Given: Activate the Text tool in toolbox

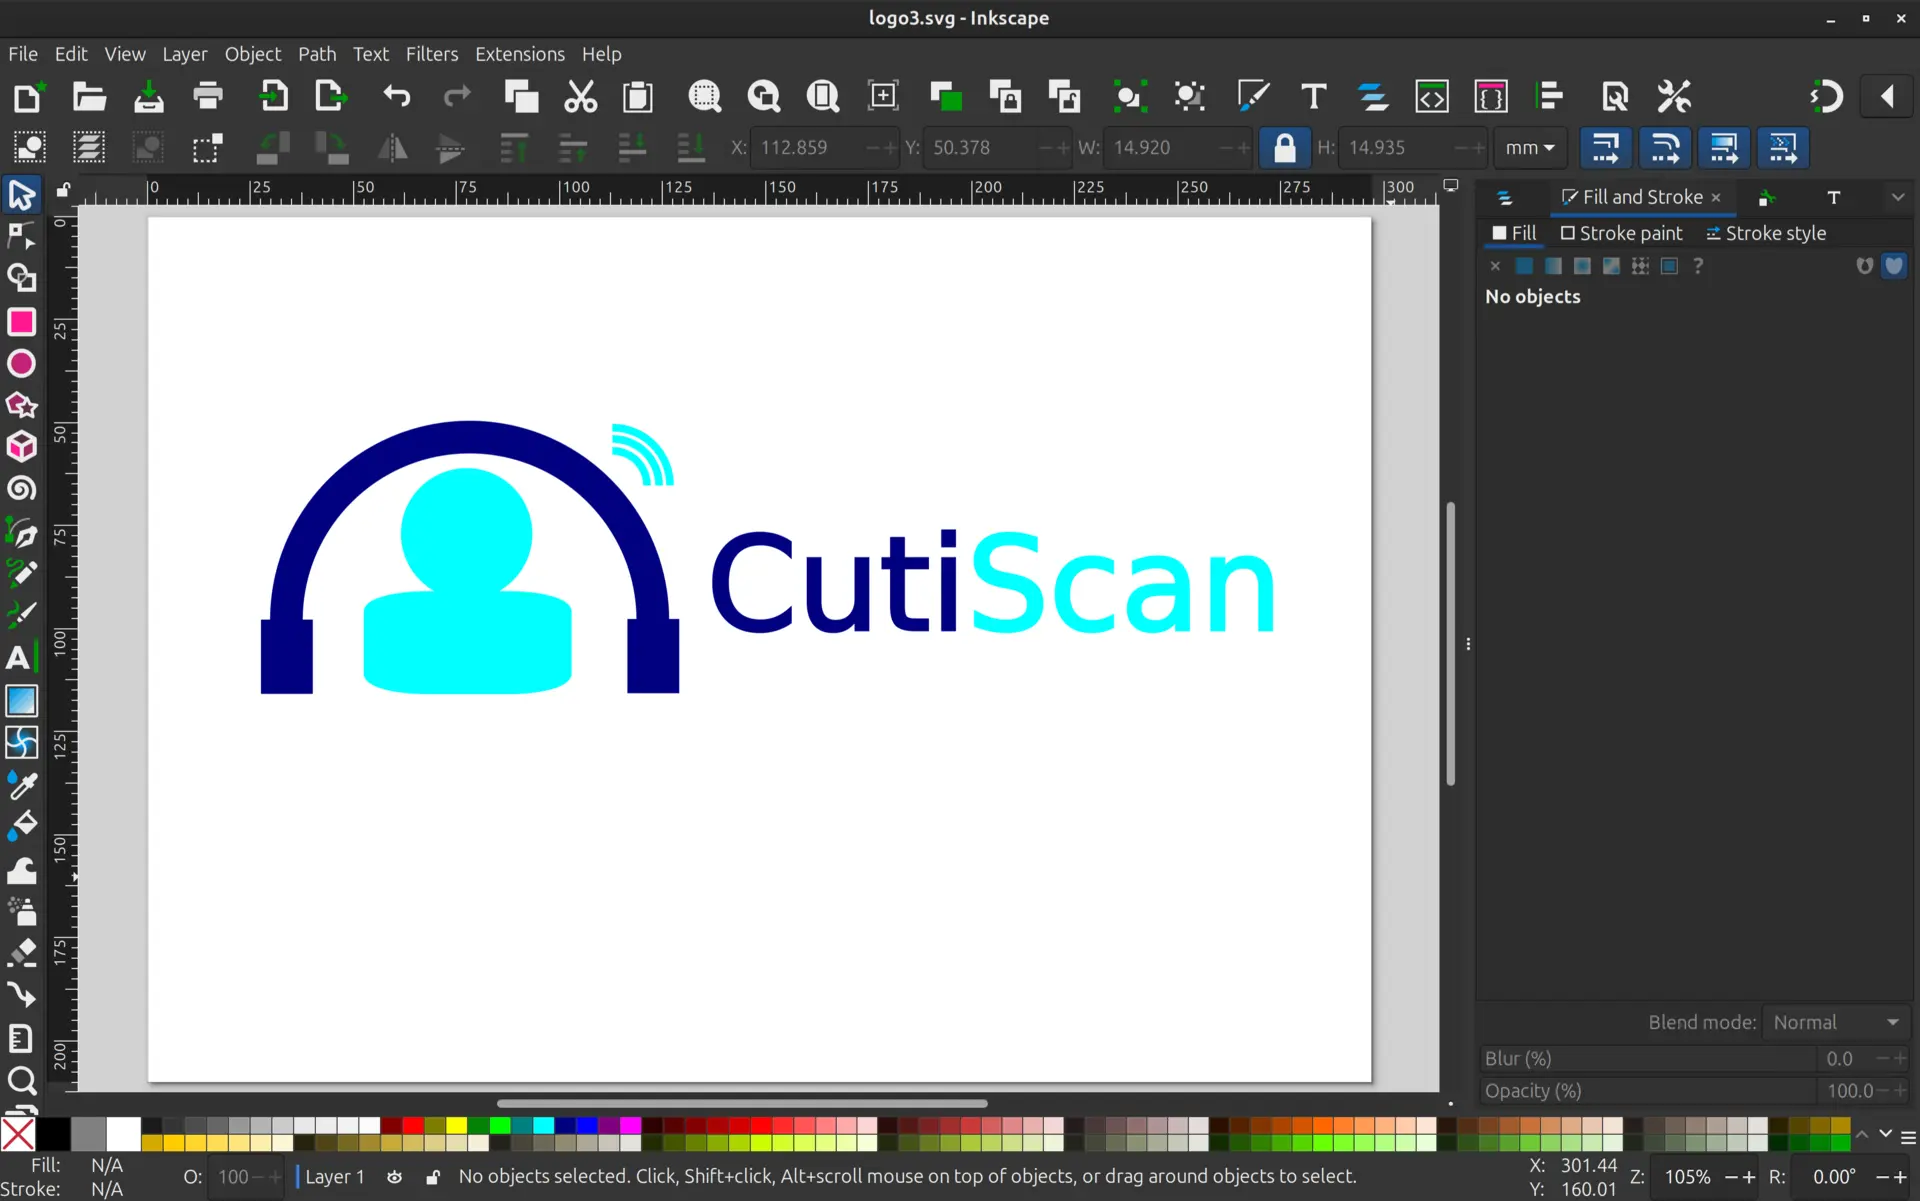Looking at the screenshot, I should 19,658.
